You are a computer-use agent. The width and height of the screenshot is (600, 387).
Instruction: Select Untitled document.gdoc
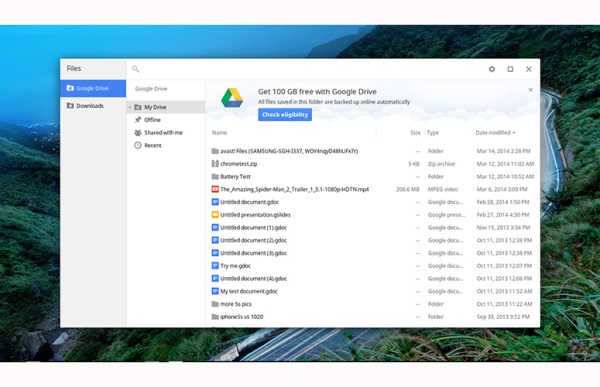click(x=373, y=202)
